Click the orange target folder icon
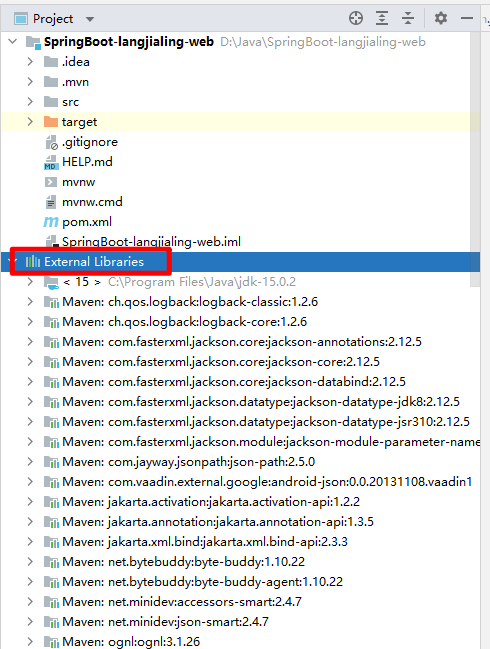490x649 pixels. tap(51, 122)
